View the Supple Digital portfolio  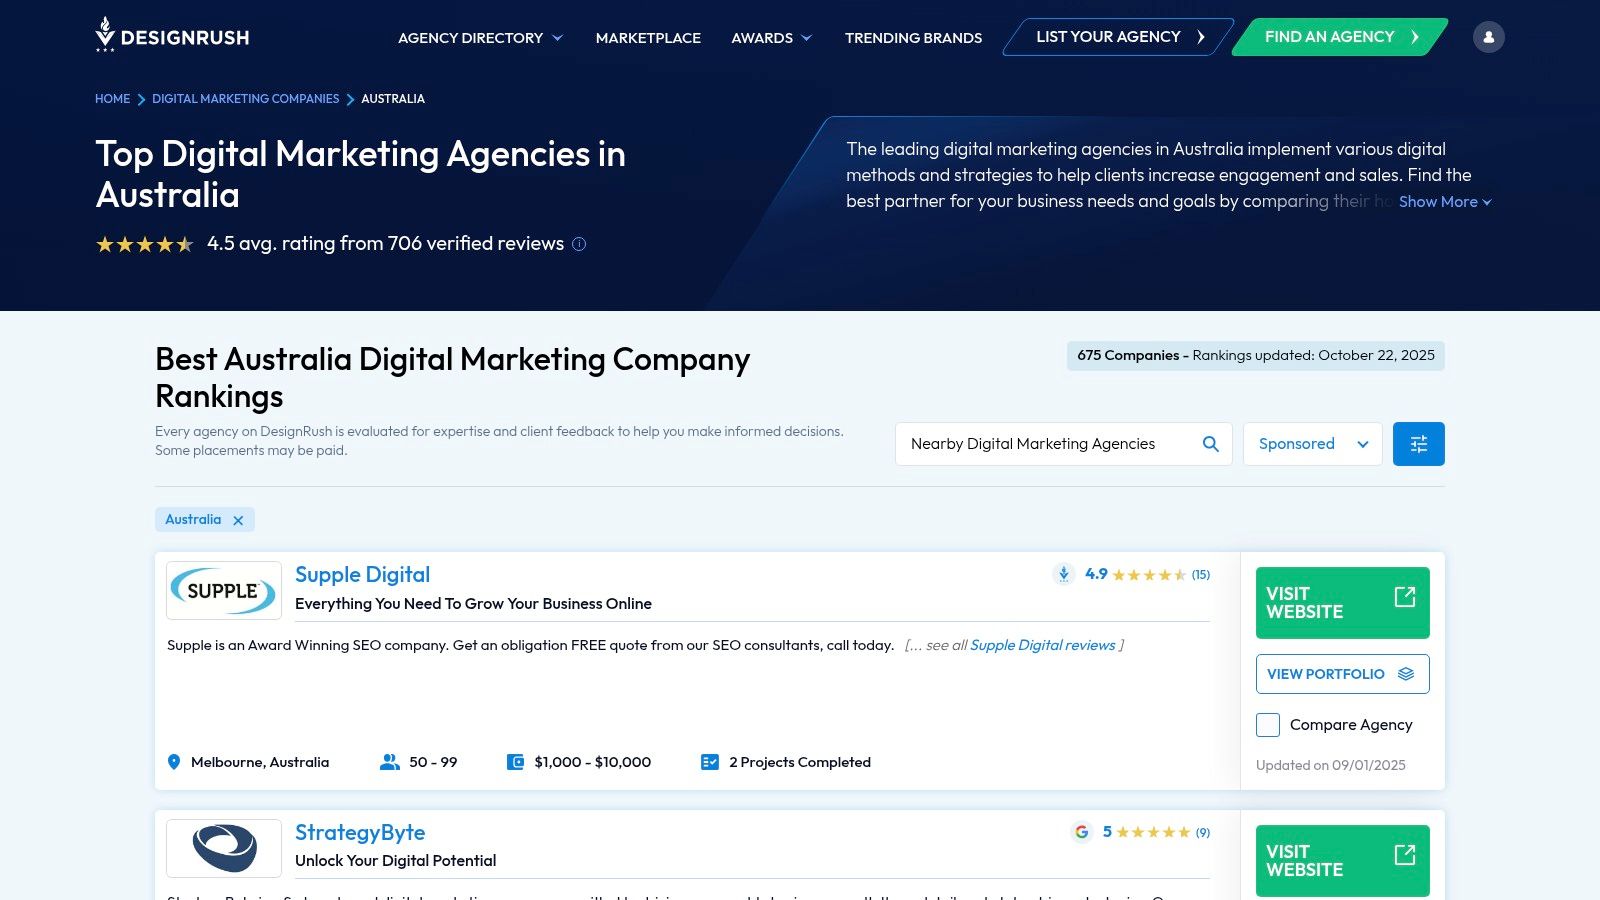(1343, 674)
